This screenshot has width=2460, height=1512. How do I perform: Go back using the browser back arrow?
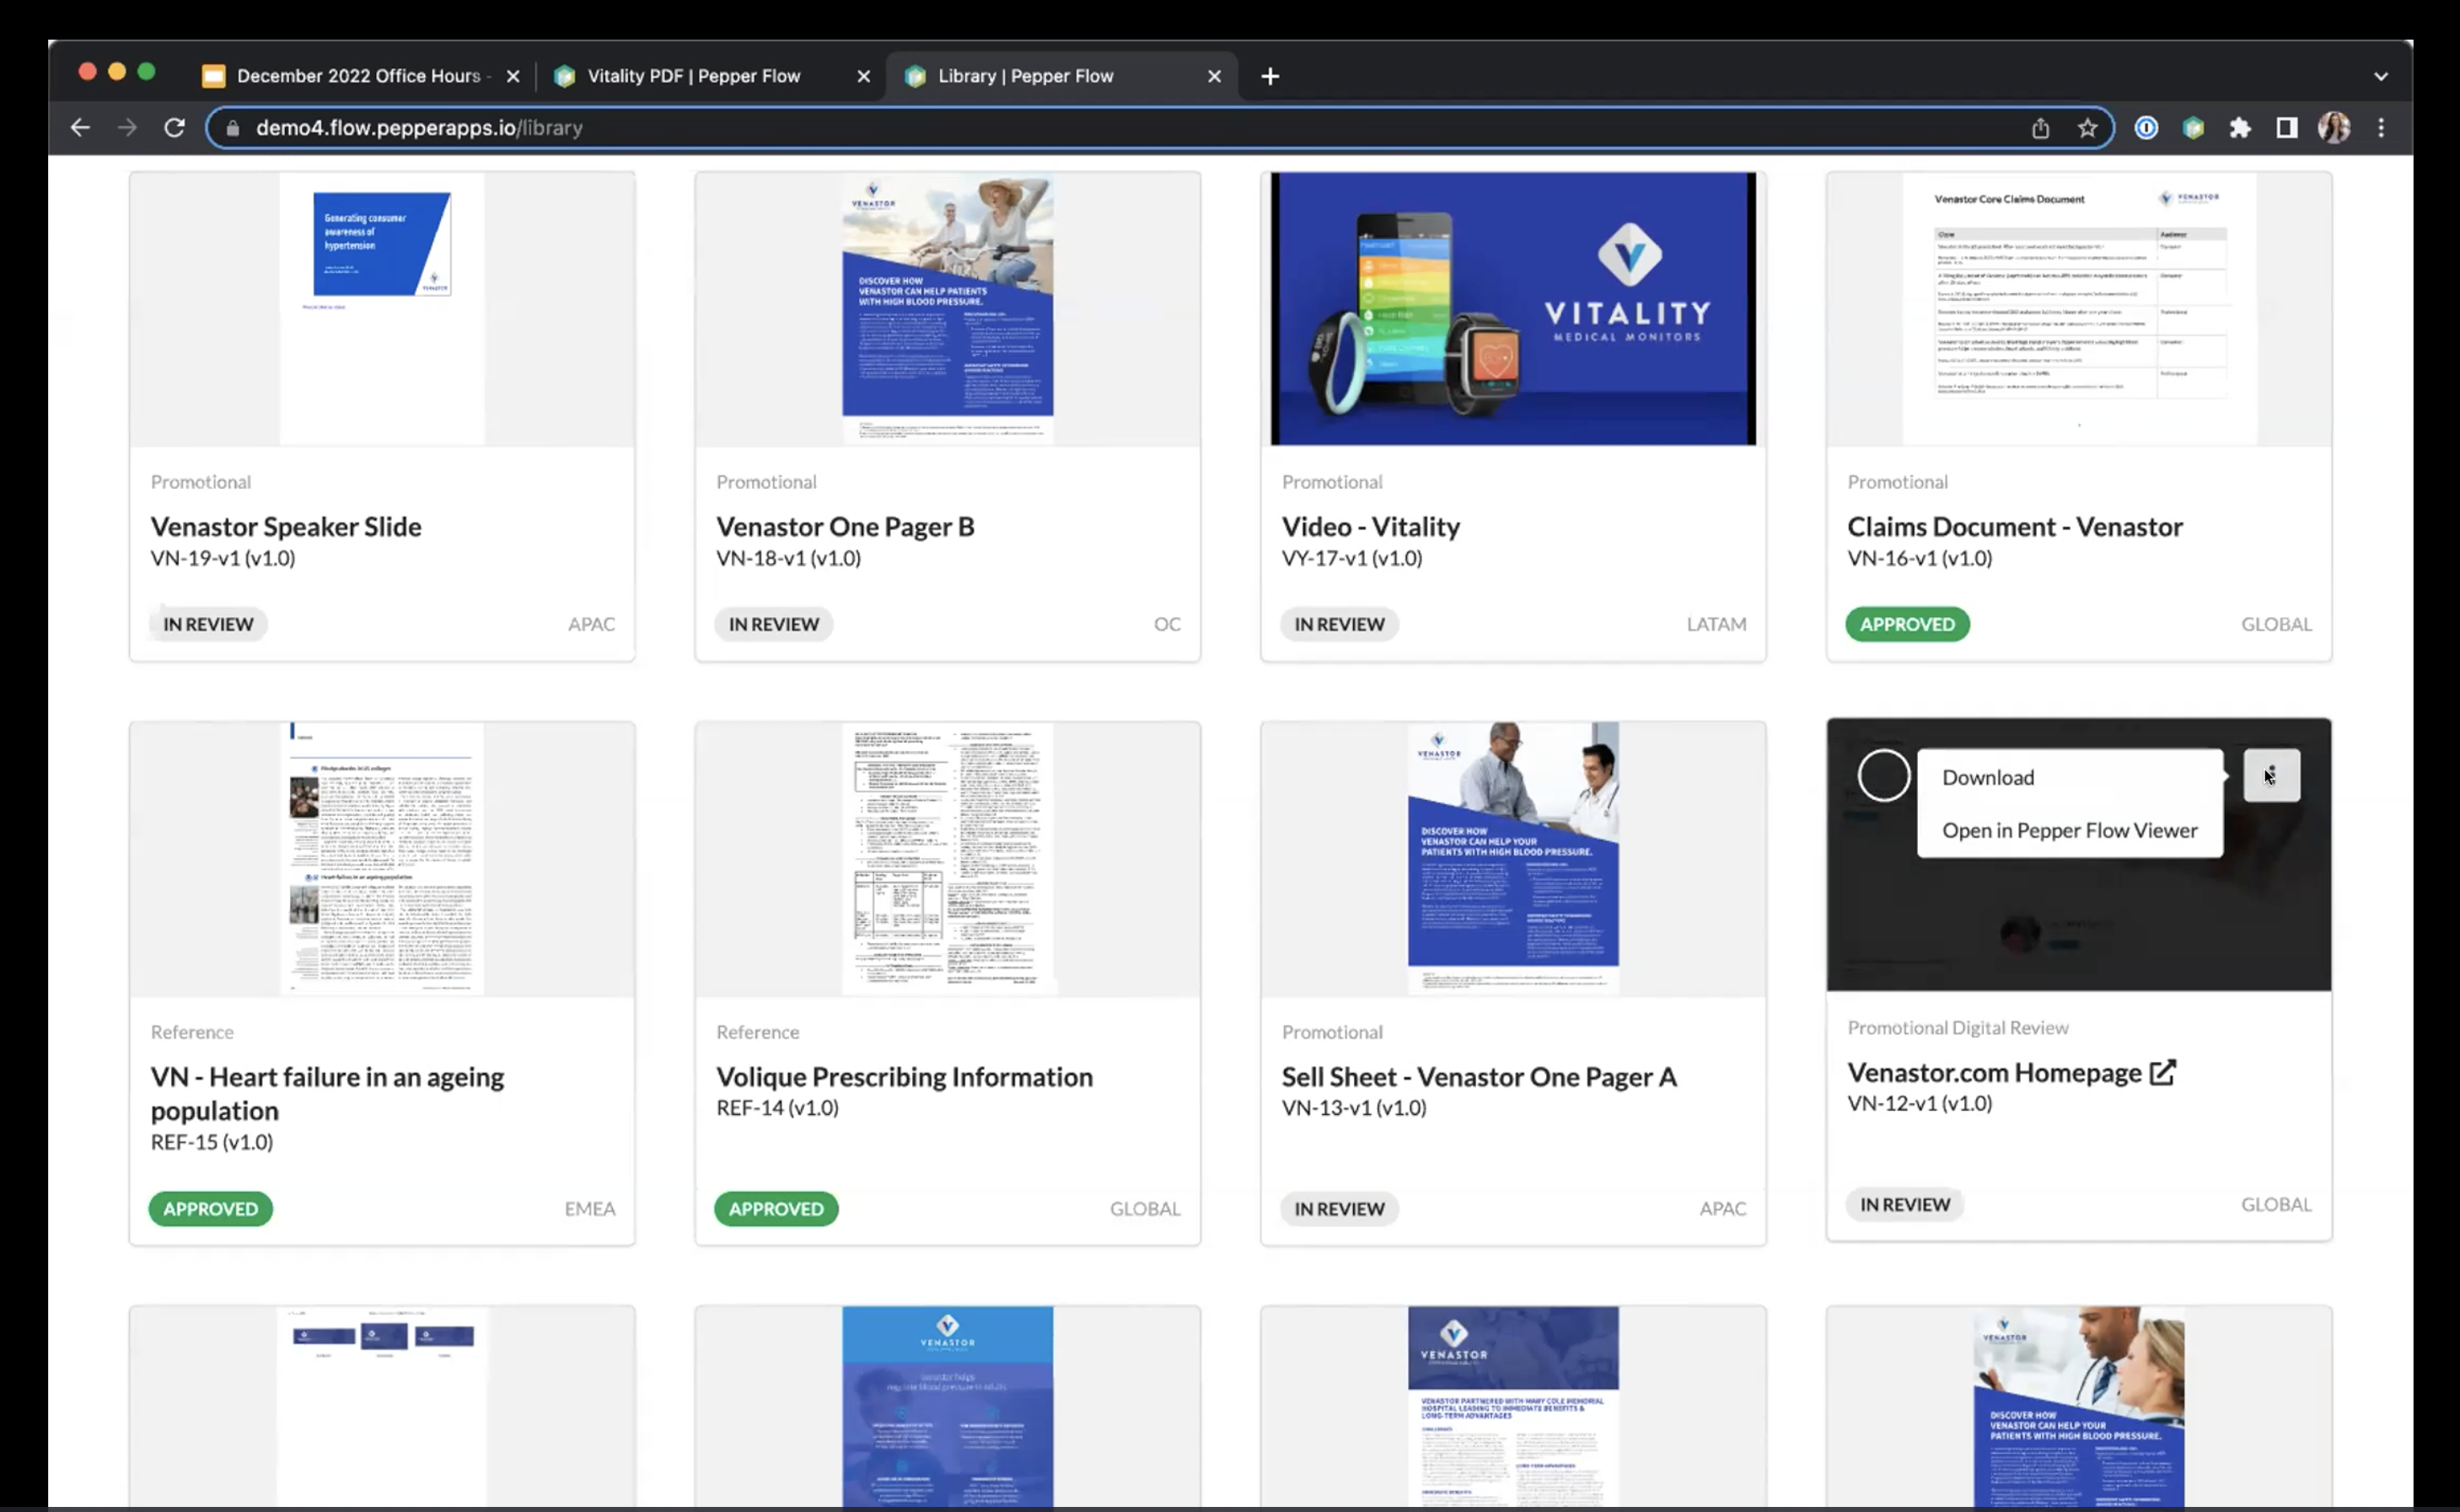tap(80, 128)
